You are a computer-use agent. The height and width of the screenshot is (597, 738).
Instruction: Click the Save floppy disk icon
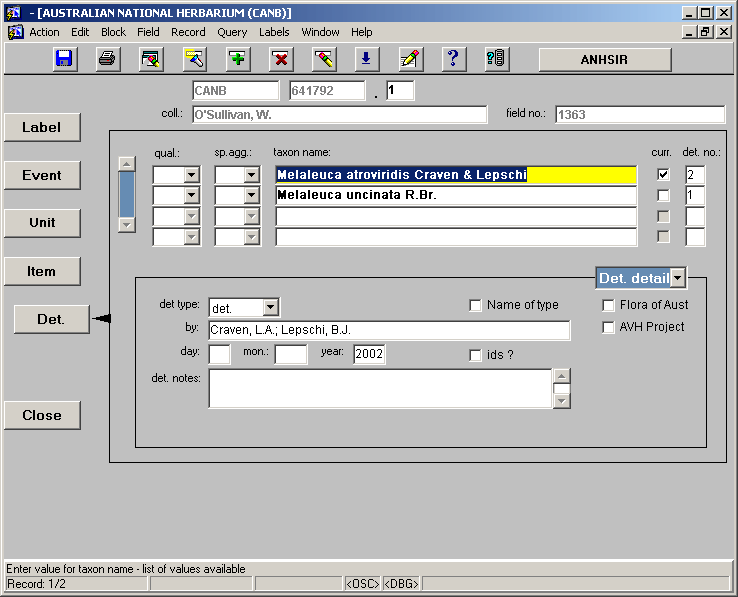tap(64, 59)
